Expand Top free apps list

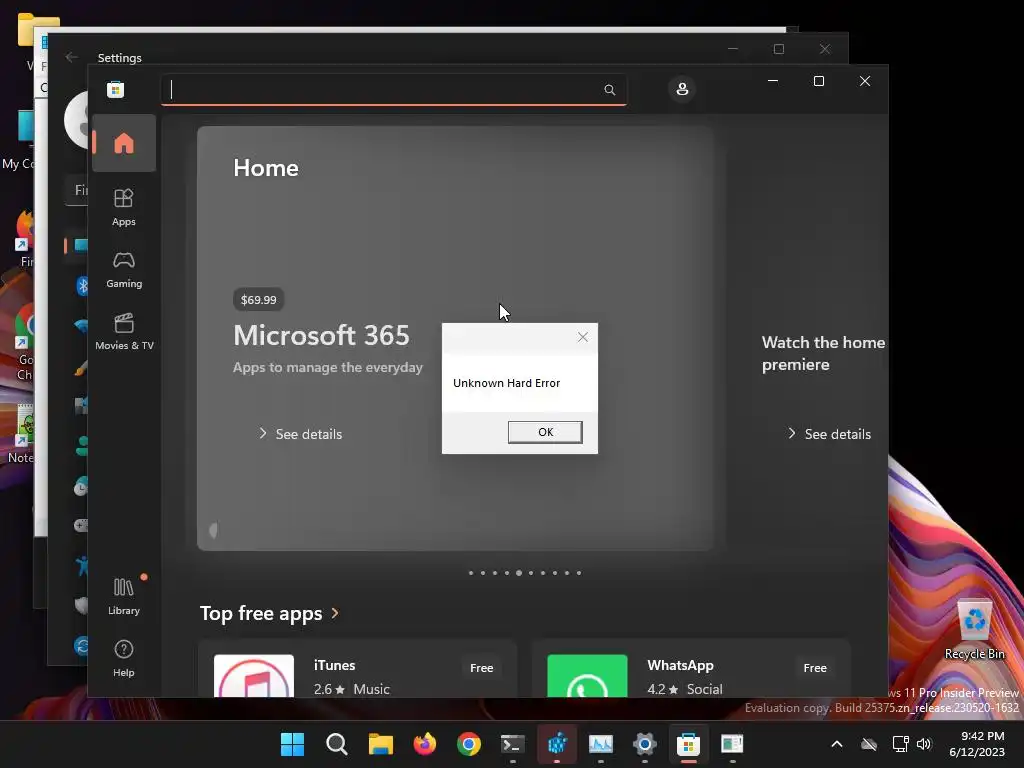(269, 613)
